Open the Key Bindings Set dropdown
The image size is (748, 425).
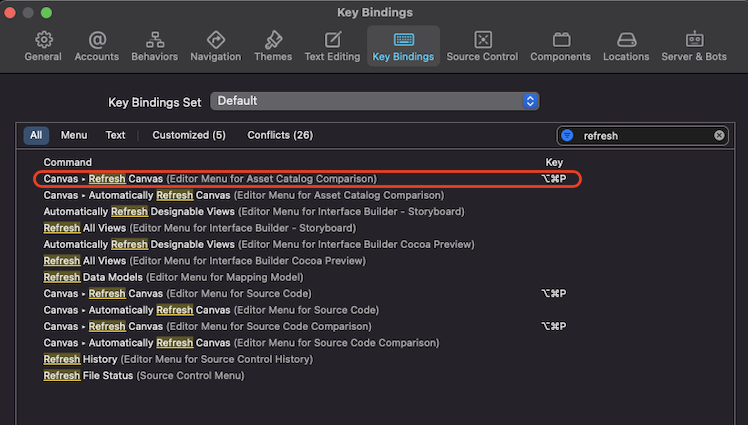(x=375, y=101)
